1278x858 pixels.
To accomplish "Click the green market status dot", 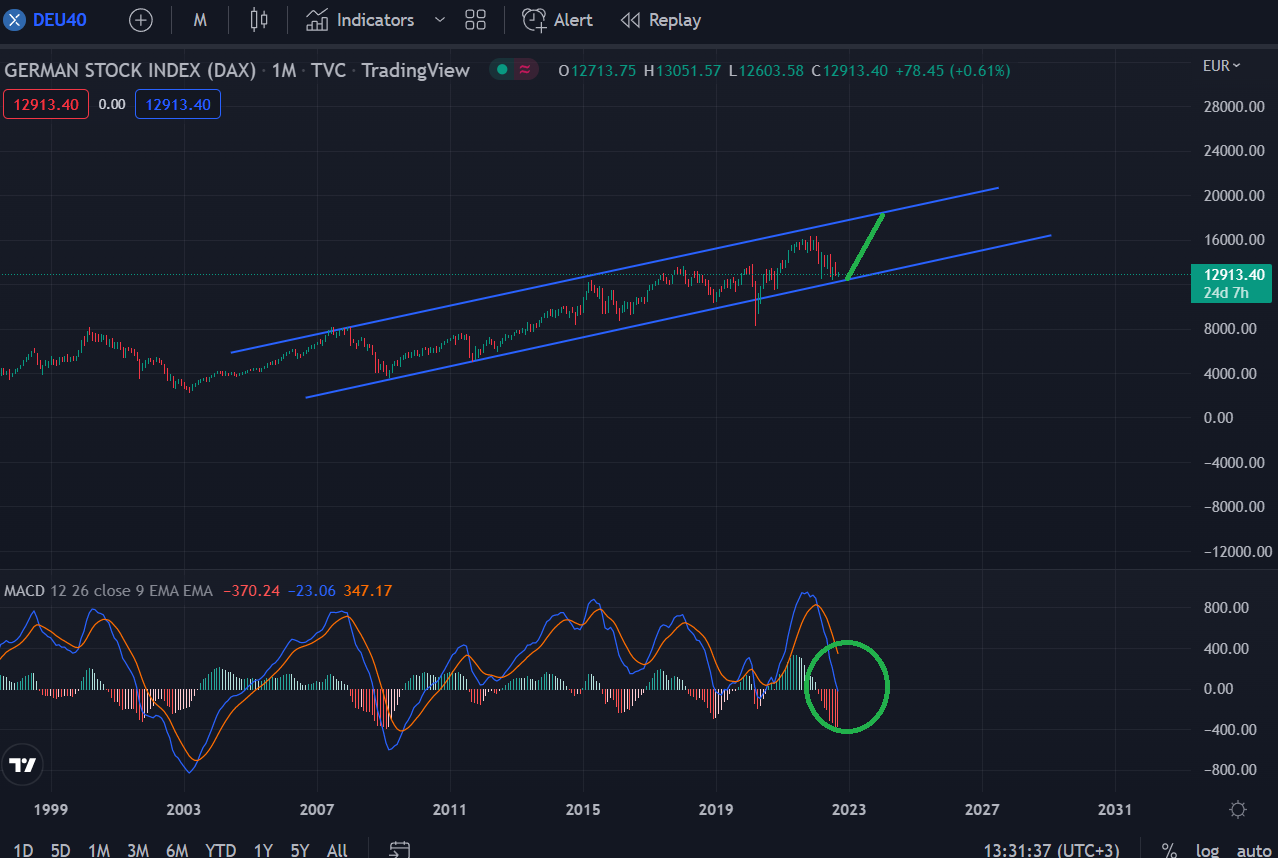I will pos(502,70).
